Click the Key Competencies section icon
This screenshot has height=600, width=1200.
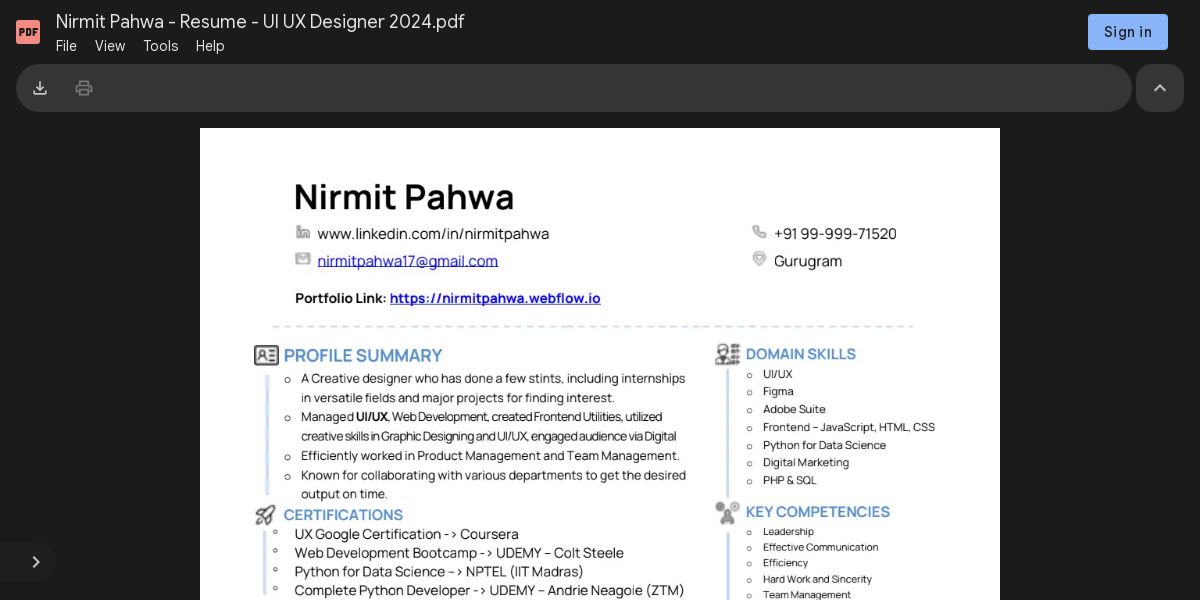click(x=728, y=512)
